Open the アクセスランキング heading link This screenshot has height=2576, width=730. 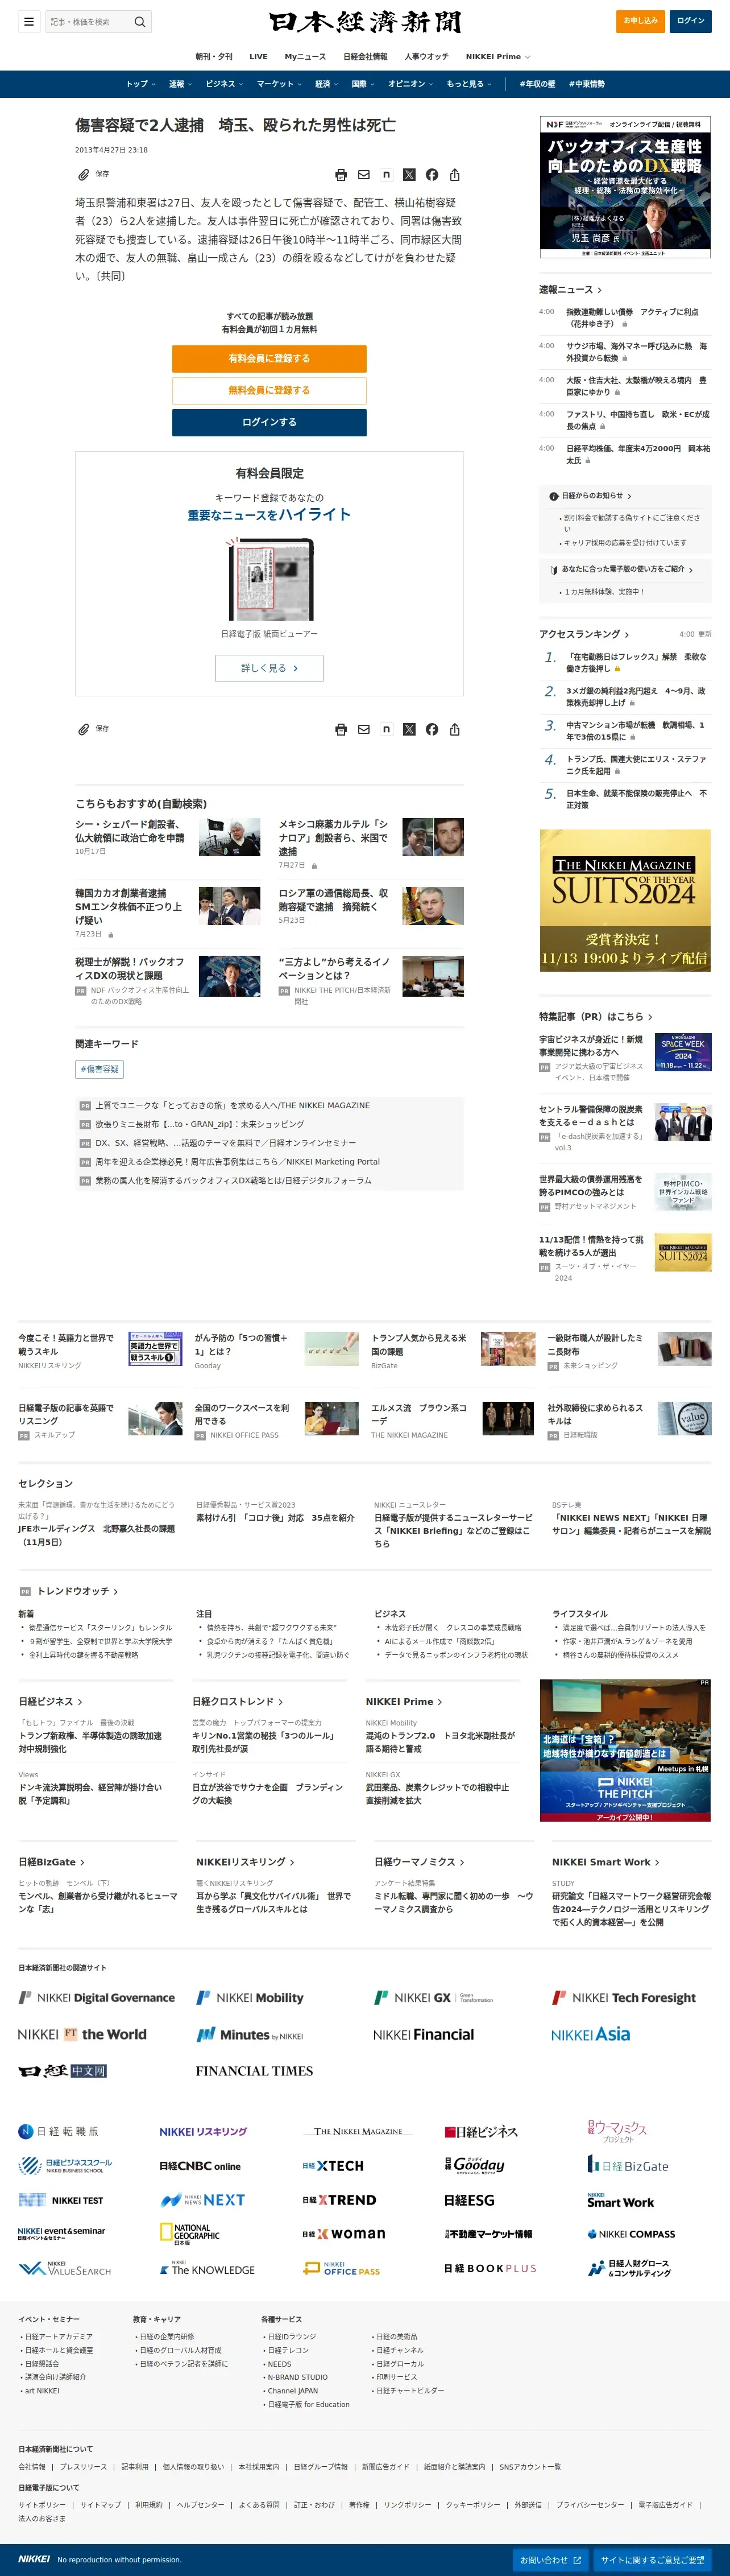[x=584, y=634]
